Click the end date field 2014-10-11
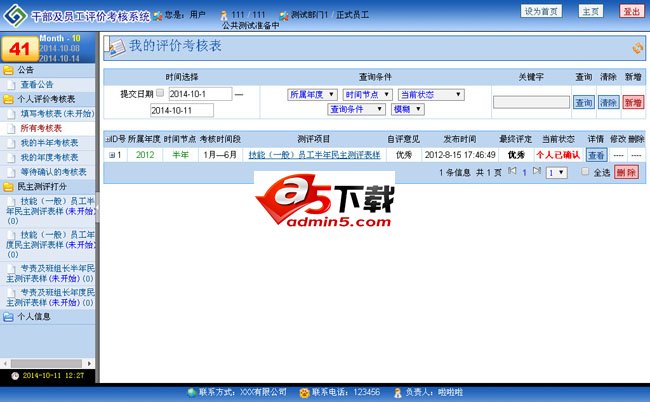 point(182,111)
